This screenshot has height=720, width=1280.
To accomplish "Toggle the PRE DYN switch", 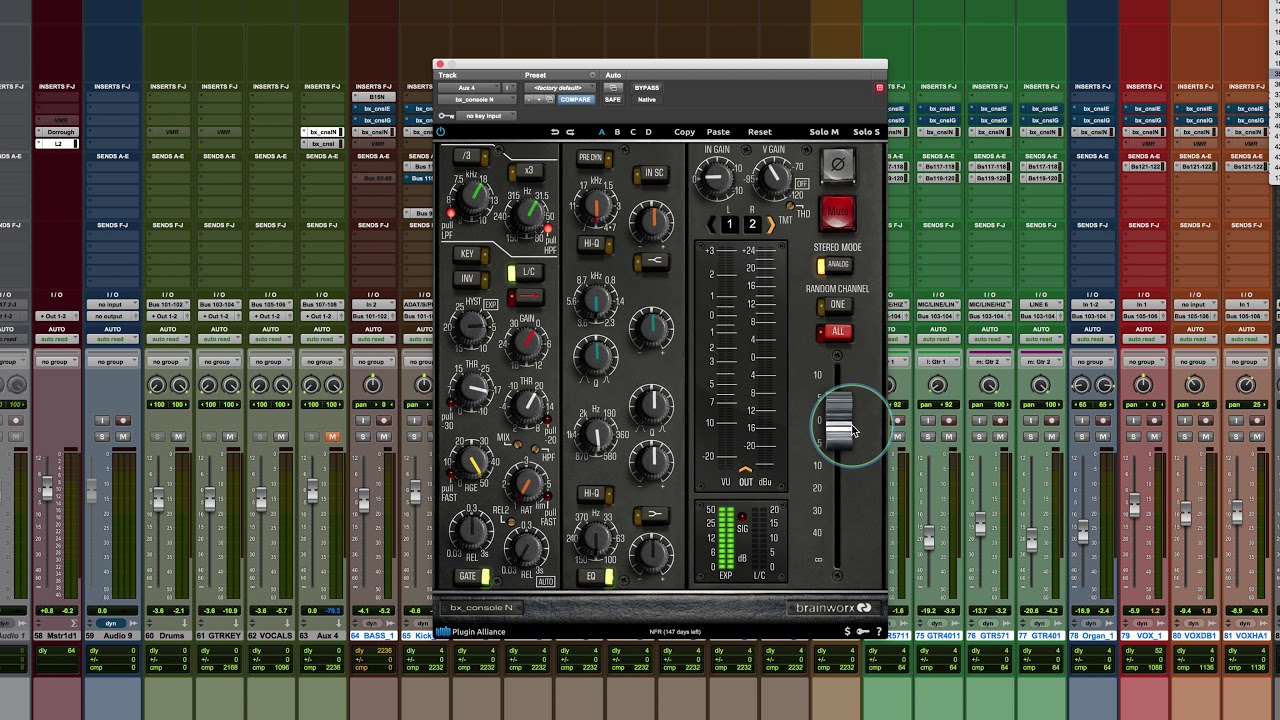I will tap(594, 157).
